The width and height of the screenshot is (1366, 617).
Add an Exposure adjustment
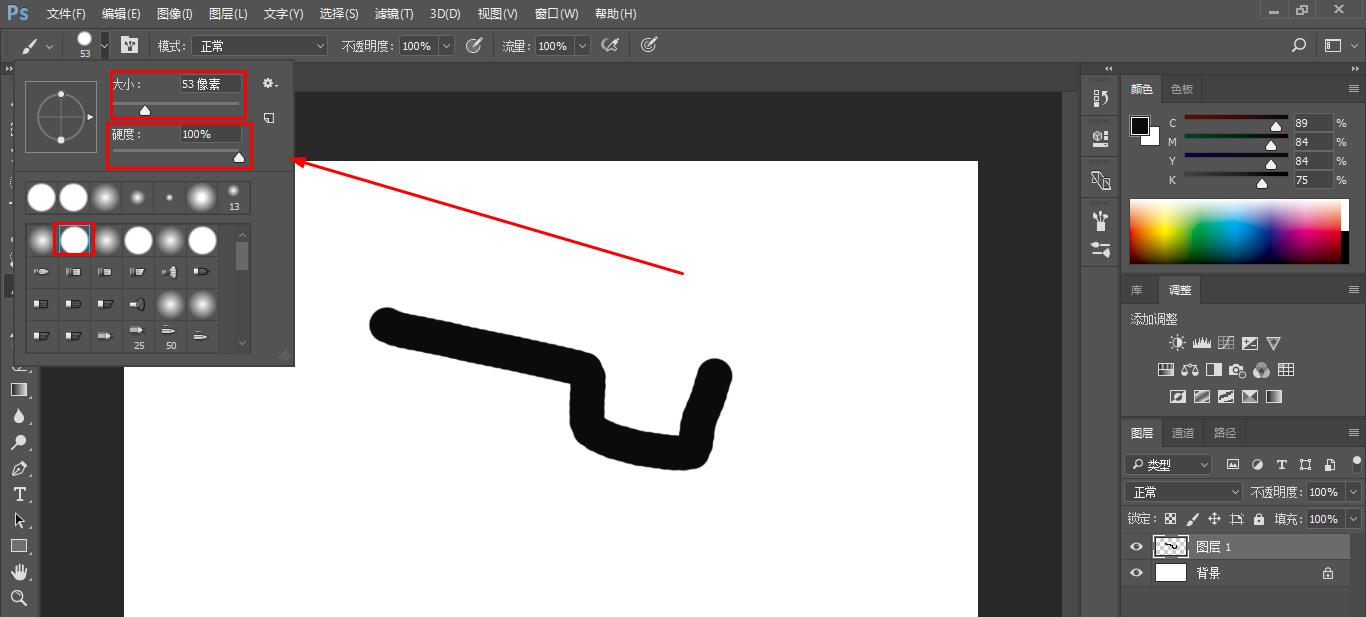[x=1249, y=343]
